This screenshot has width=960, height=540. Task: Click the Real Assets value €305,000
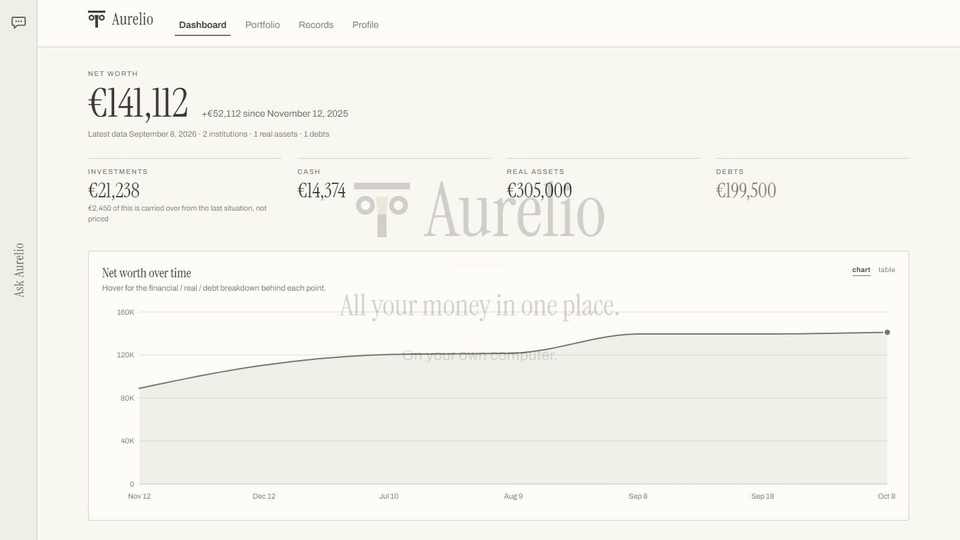[x=539, y=190]
